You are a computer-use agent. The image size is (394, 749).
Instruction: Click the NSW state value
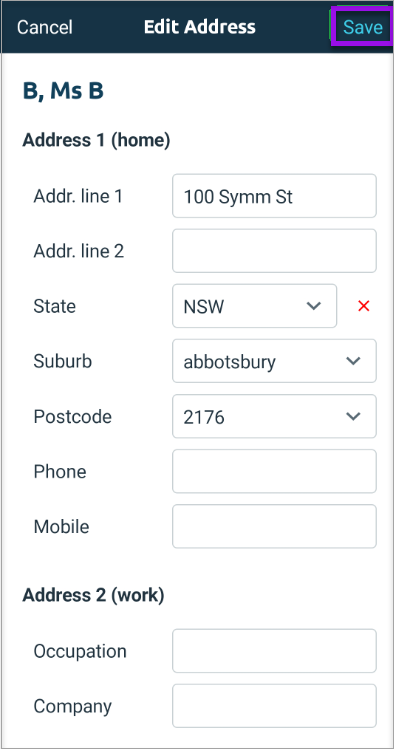point(203,307)
